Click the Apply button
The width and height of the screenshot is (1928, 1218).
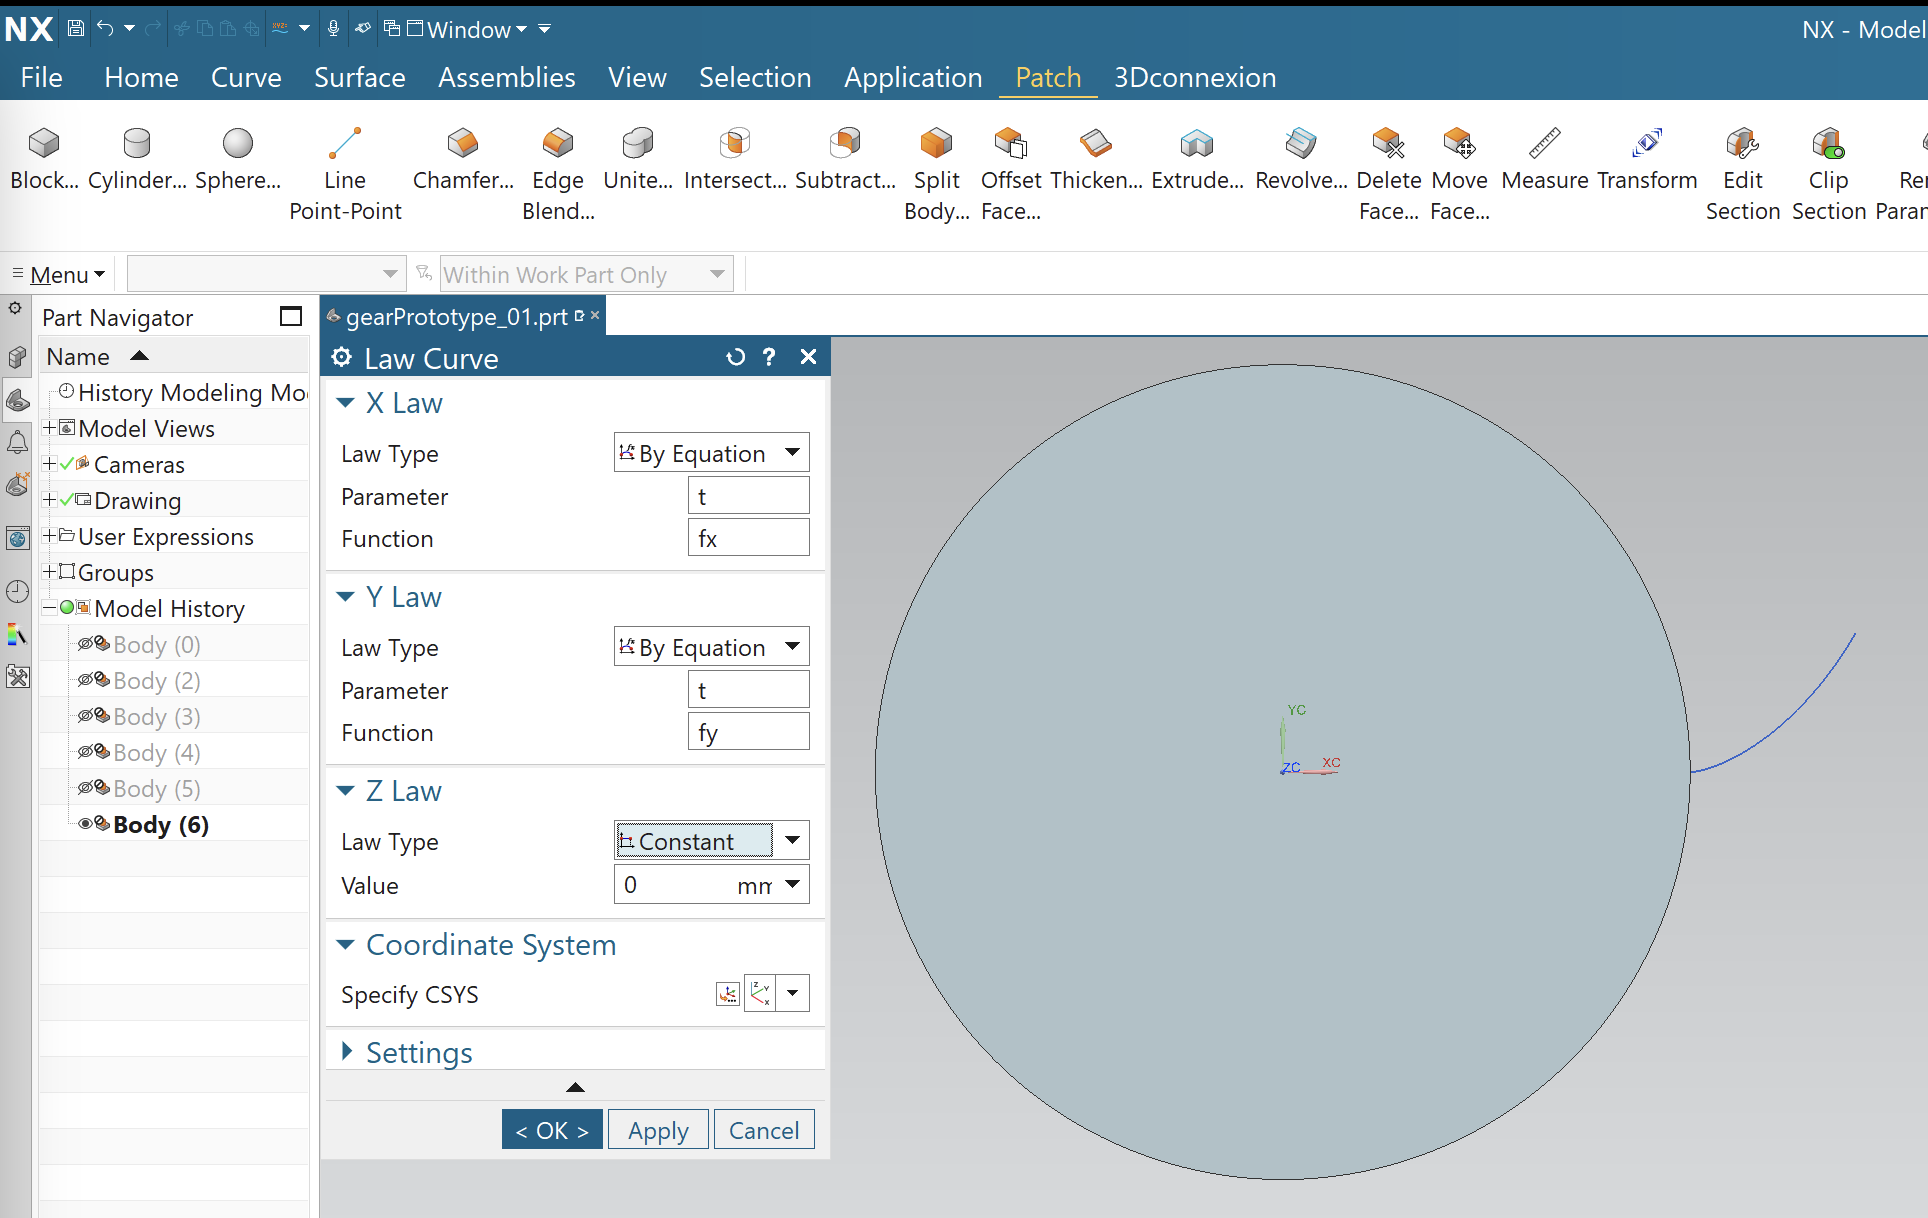(x=658, y=1130)
